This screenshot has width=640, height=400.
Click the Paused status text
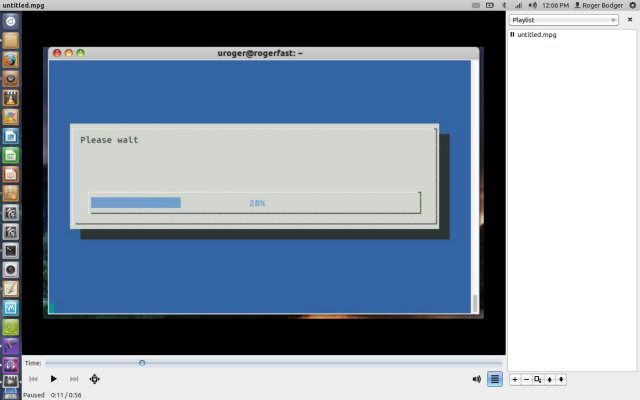[34, 395]
